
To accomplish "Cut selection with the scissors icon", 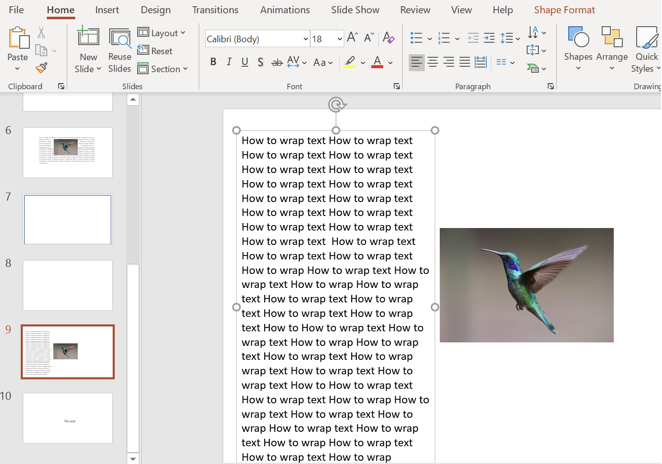I will [x=41, y=33].
